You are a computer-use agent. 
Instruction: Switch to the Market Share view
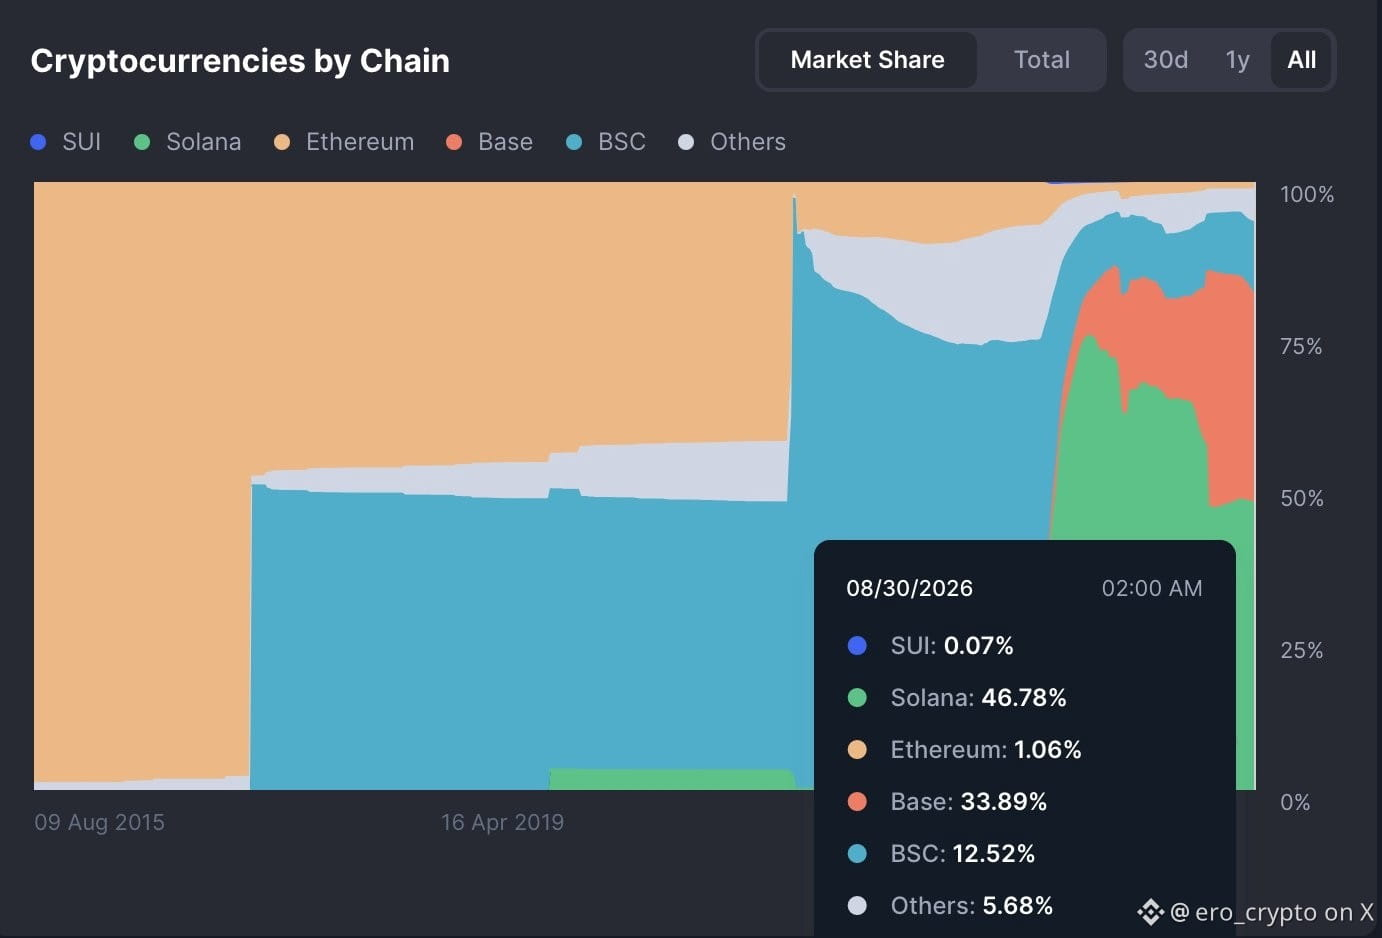(867, 60)
